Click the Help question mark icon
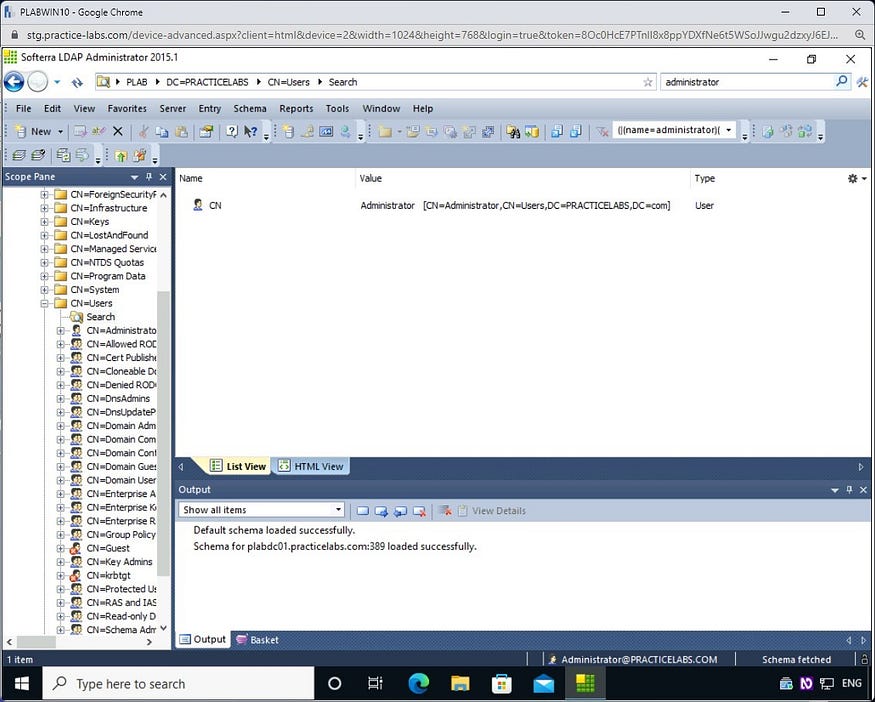The image size is (875, 702). [x=232, y=132]
